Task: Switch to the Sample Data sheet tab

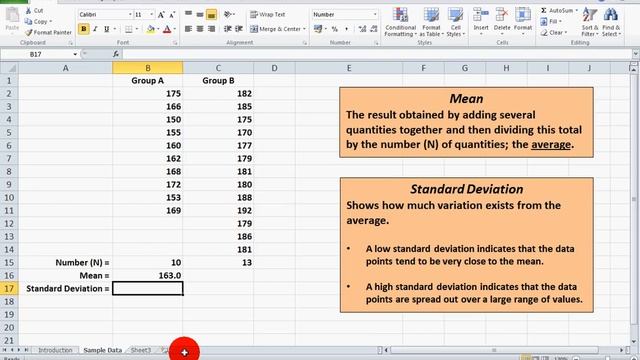Action: point(102,350)
